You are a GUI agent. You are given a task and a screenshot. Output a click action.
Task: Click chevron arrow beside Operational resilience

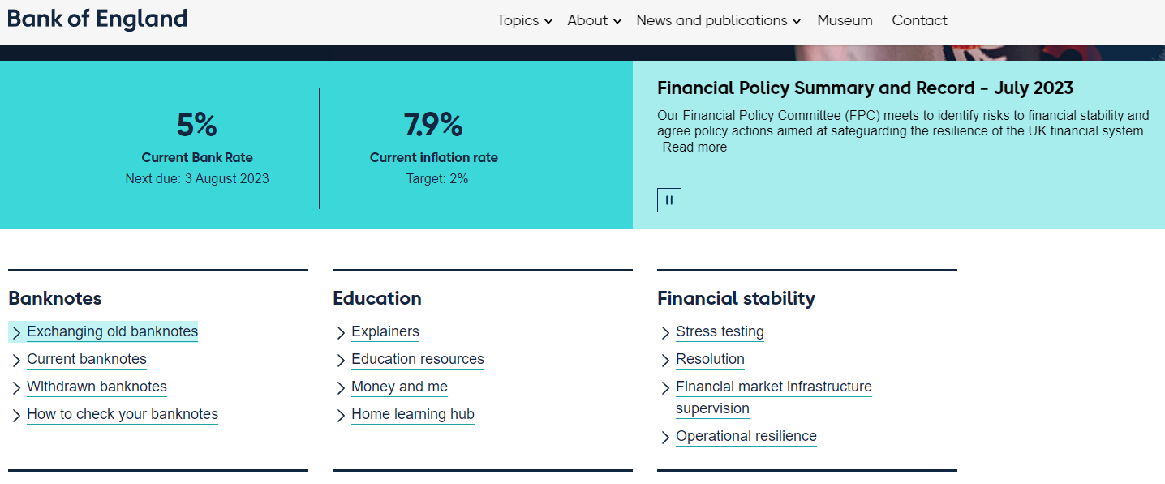click(x=666, y=437)
